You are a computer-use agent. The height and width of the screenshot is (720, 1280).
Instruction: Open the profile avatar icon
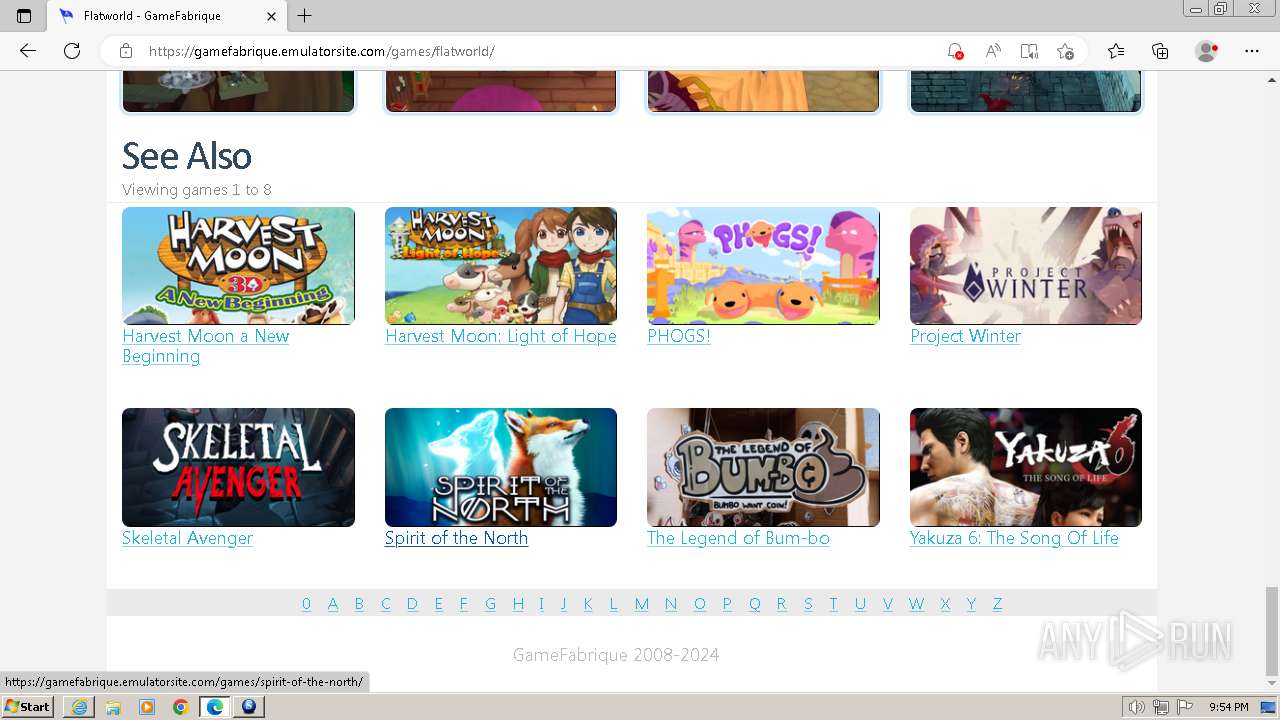tap(1207, 51)
